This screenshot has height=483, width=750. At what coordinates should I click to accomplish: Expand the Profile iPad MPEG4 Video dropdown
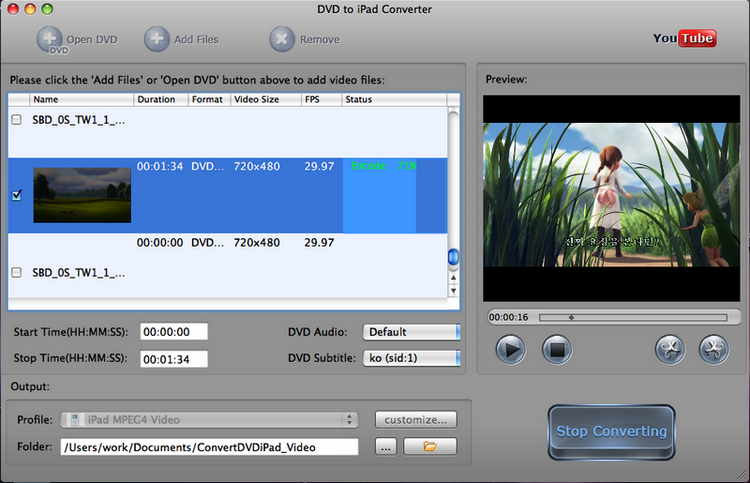pyautogui.click(x=209, y=420)
